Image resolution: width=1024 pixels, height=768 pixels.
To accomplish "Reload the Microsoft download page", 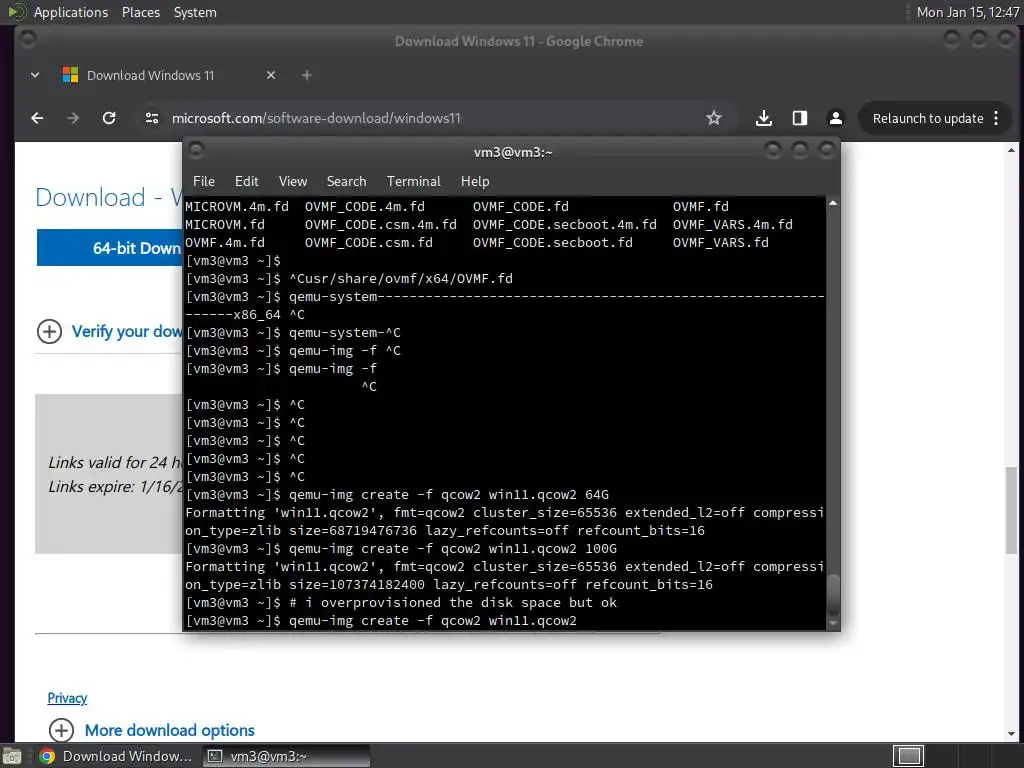I will click(109, 118).
